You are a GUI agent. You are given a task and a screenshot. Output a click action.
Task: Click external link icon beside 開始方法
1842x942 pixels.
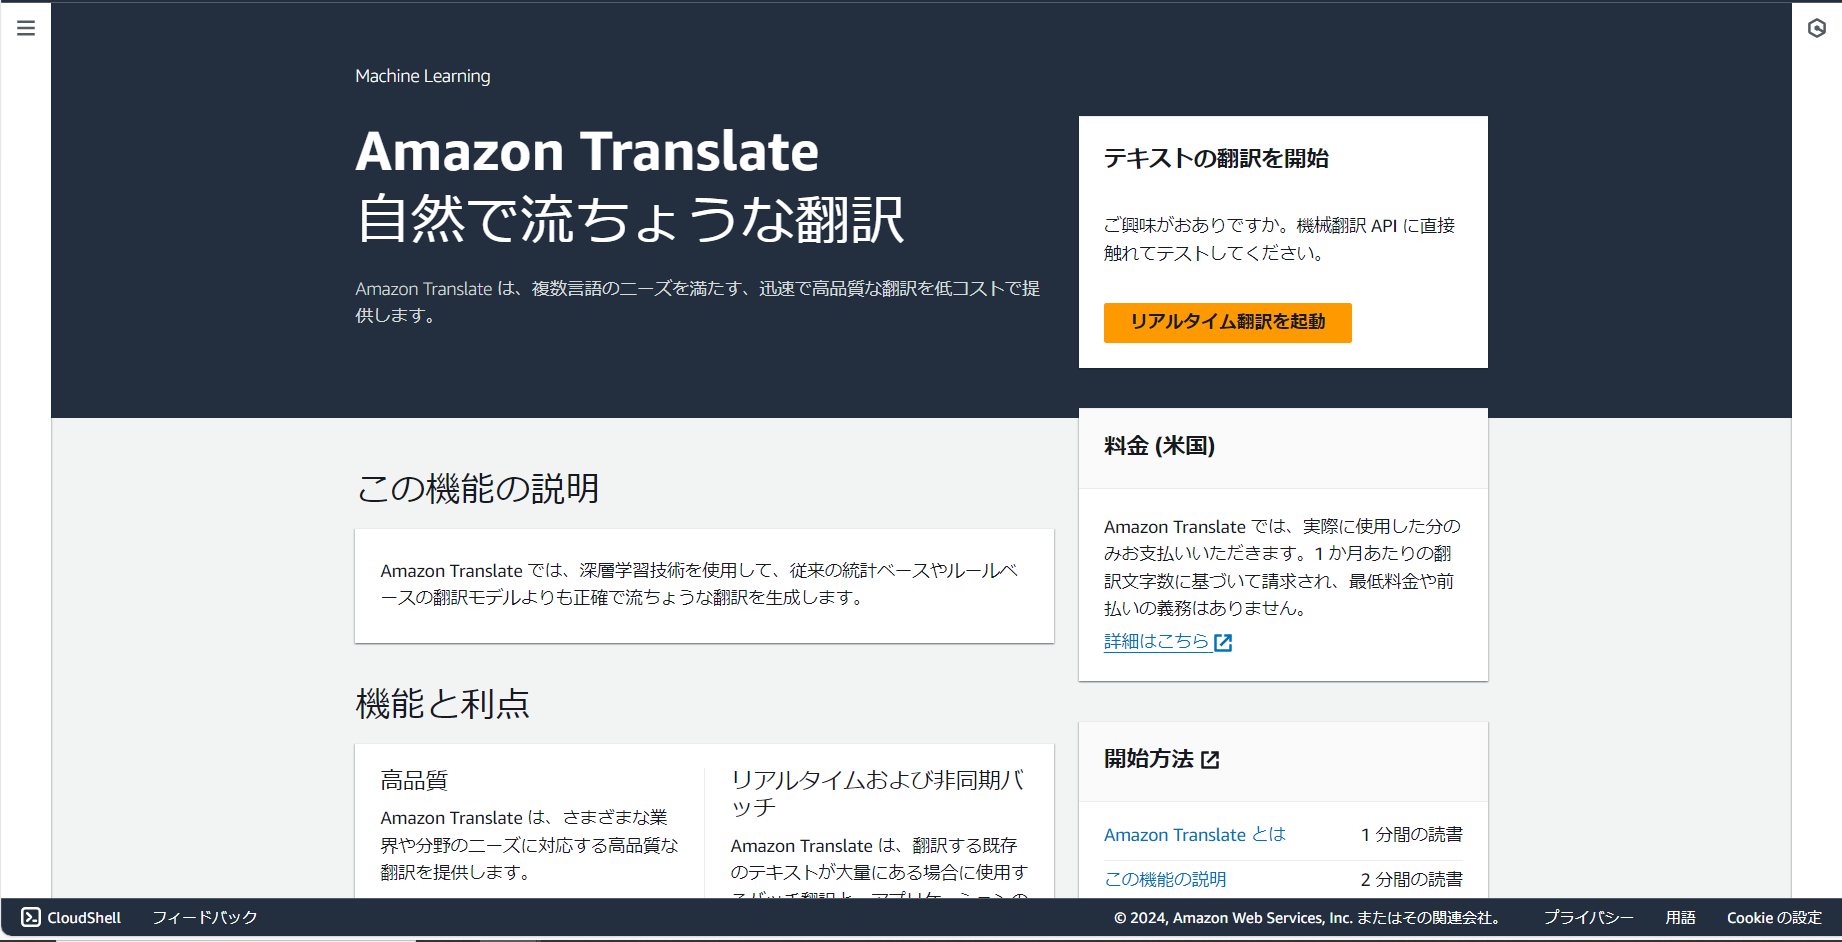pyautogui.click(x=1210, y=760)
